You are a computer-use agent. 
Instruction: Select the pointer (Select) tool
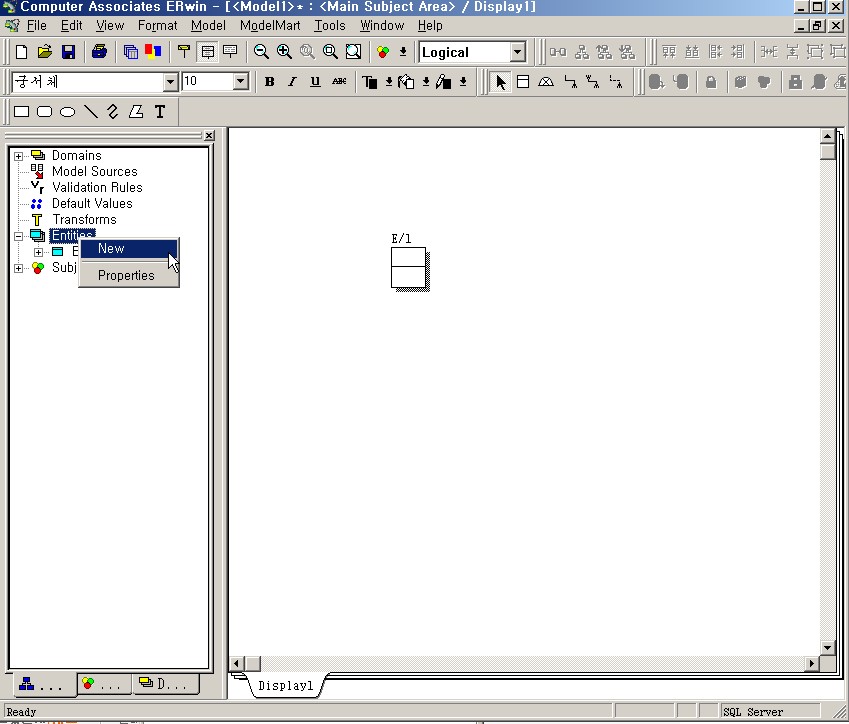(x=500, y=82)
